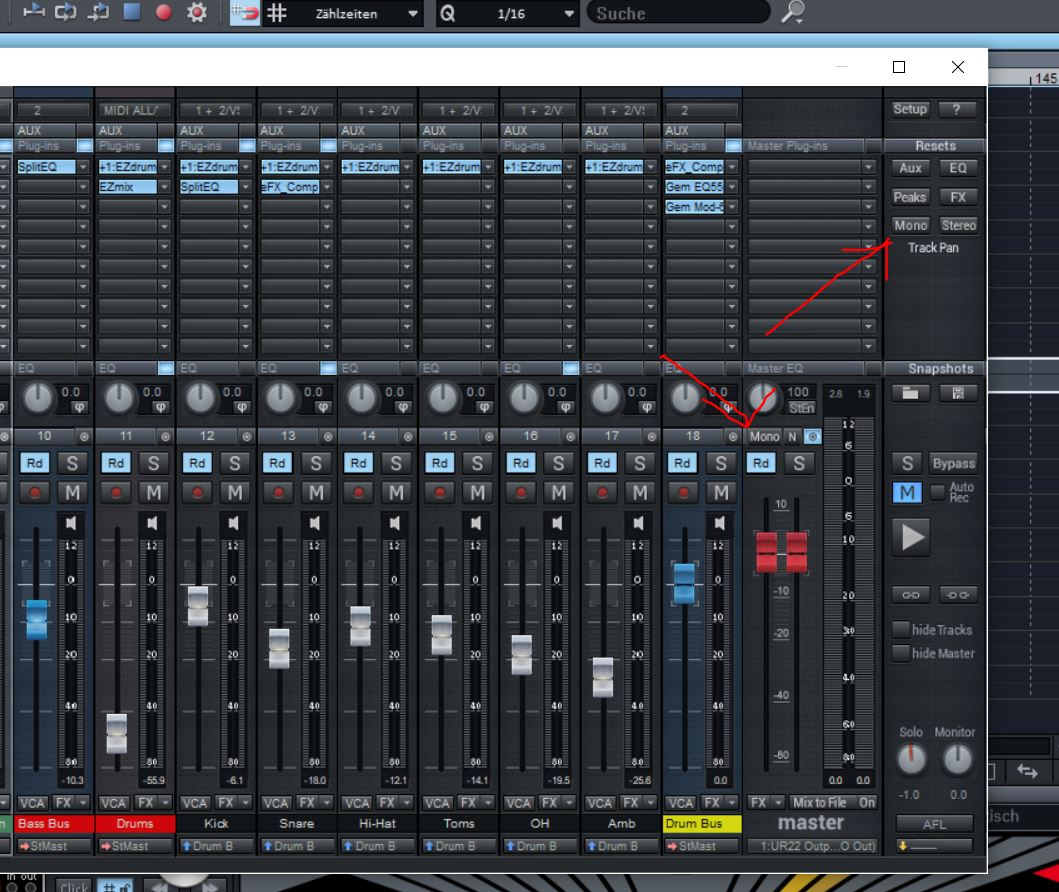This screenshot has height=892, width=1059.
Task: Click the master channel label
Action: [x=810, y=822]
